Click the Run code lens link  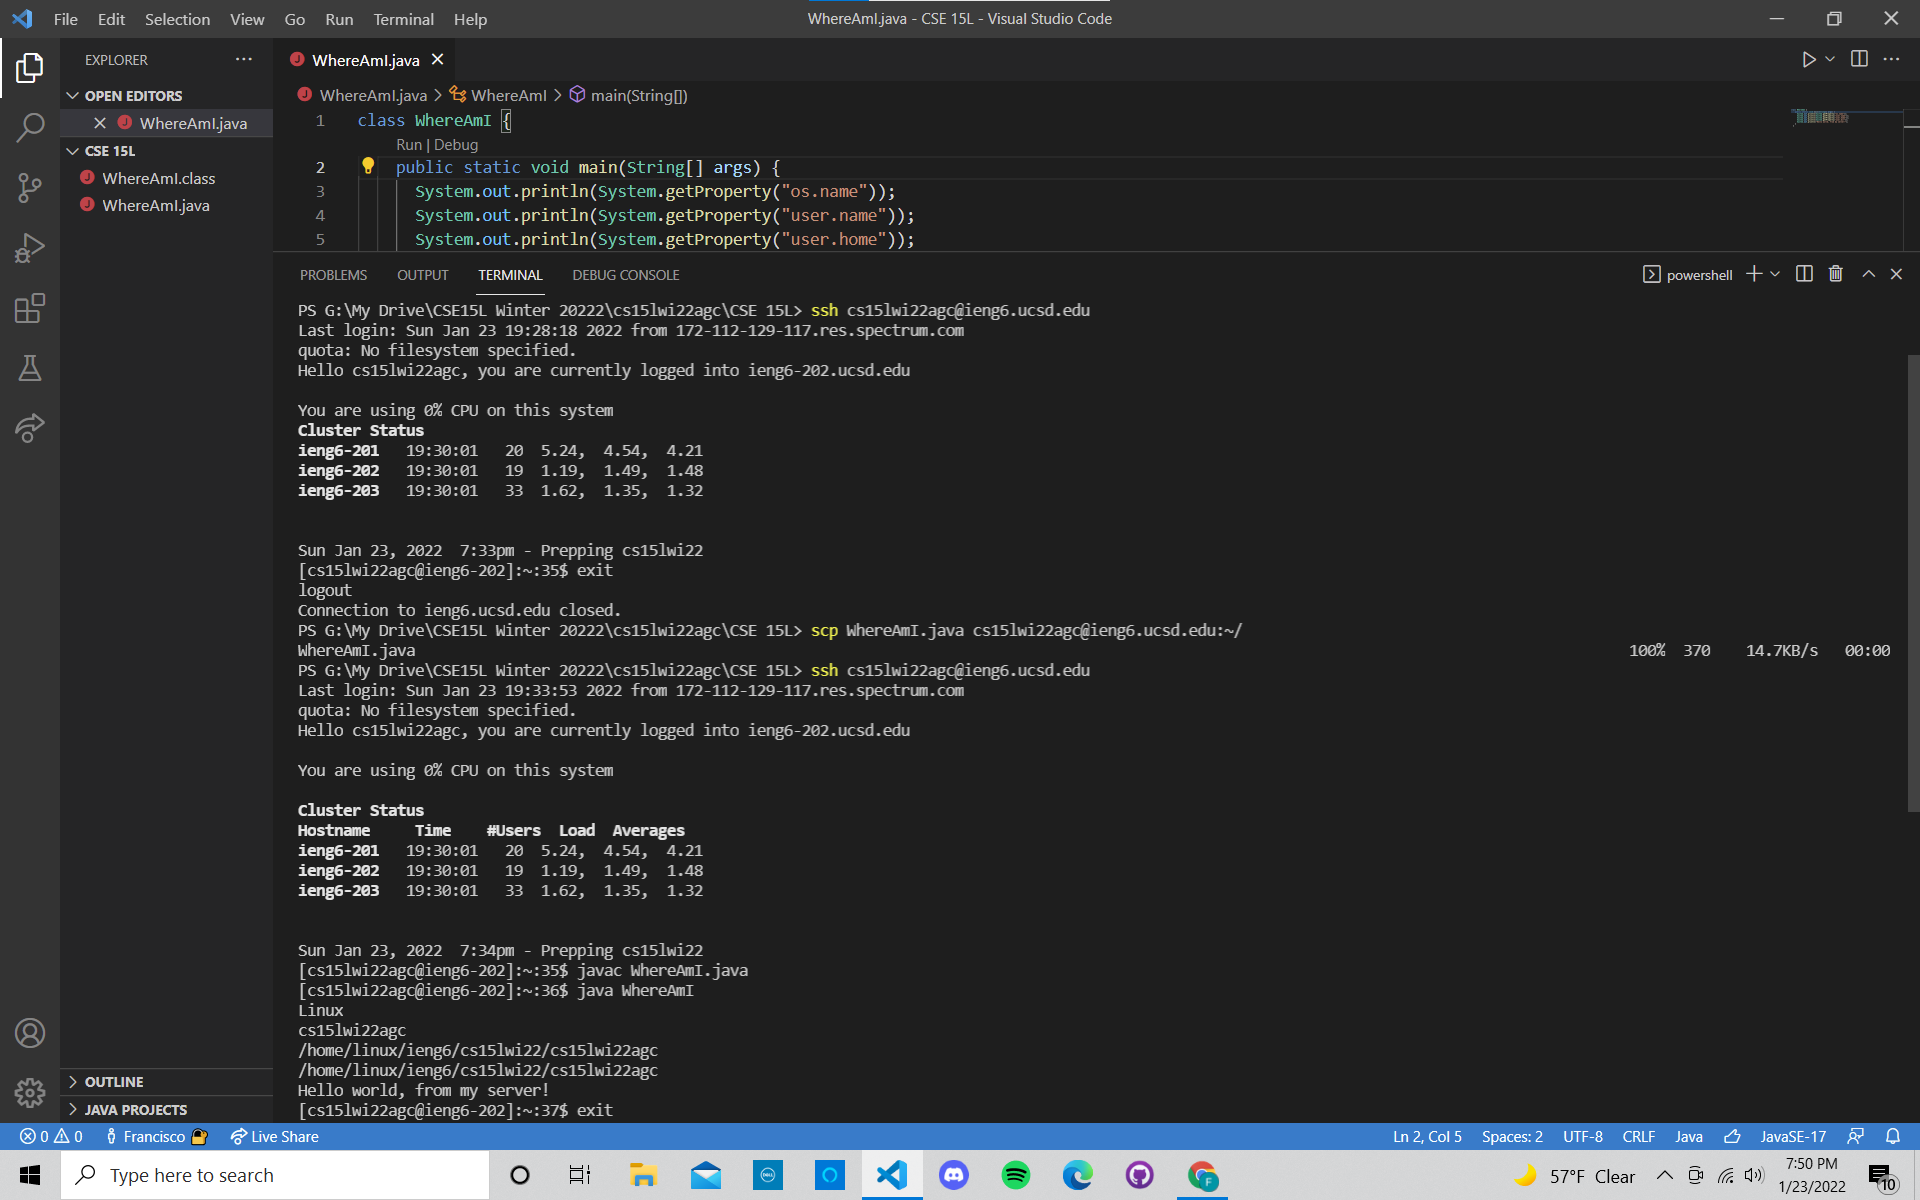tap(409, 145)
